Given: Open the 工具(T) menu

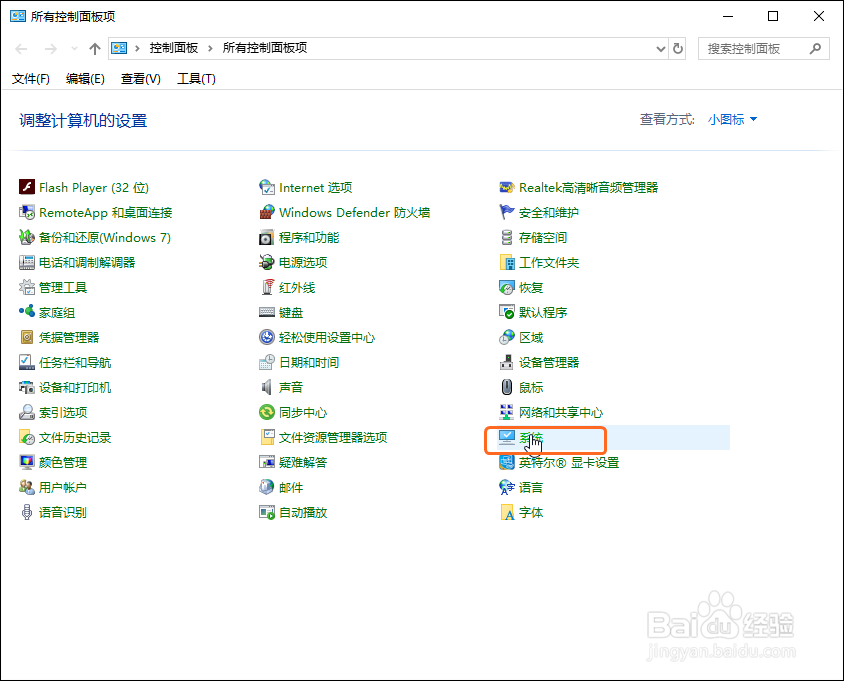Looking at the screenshot, I should pyautogui.click(x=196, y=79).
